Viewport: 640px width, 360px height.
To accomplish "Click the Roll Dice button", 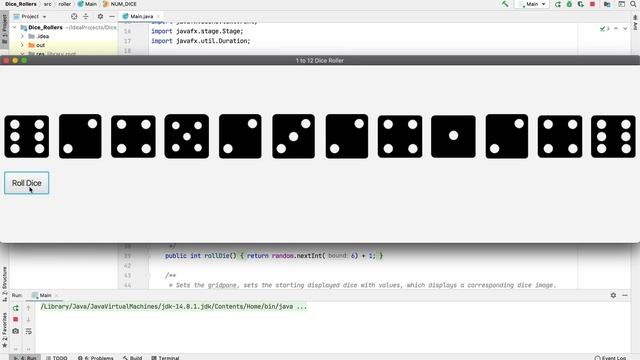I will (27, 183).
